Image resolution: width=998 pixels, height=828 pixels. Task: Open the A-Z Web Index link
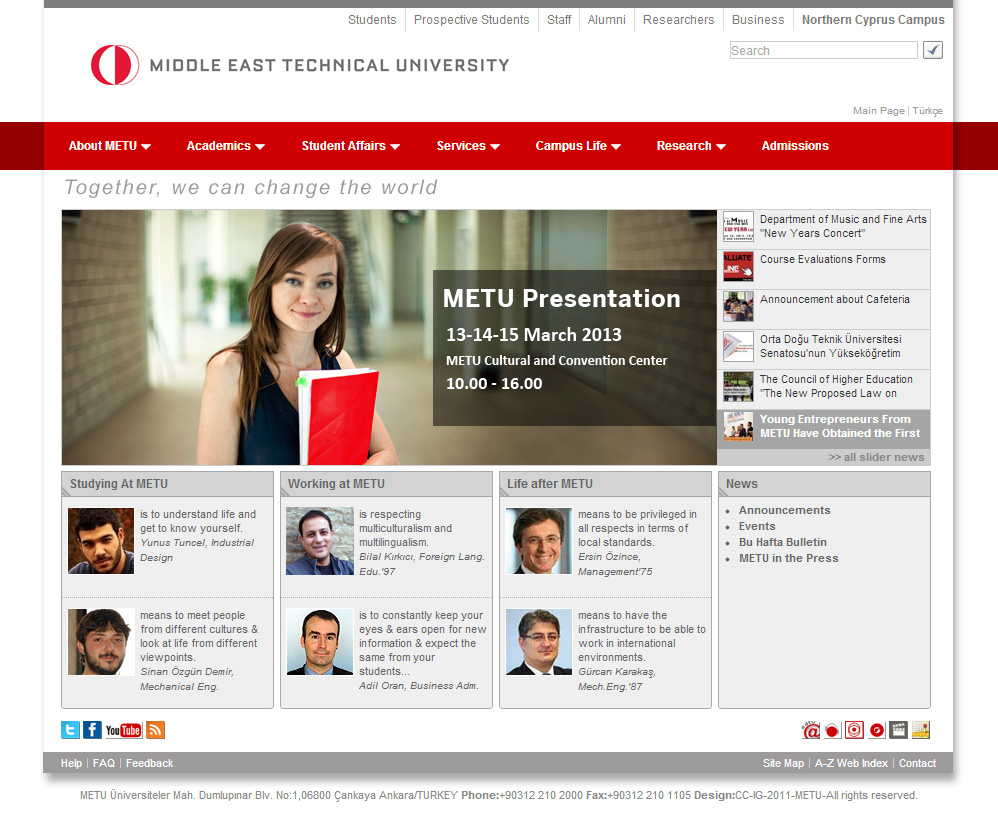tap(852, 763)
